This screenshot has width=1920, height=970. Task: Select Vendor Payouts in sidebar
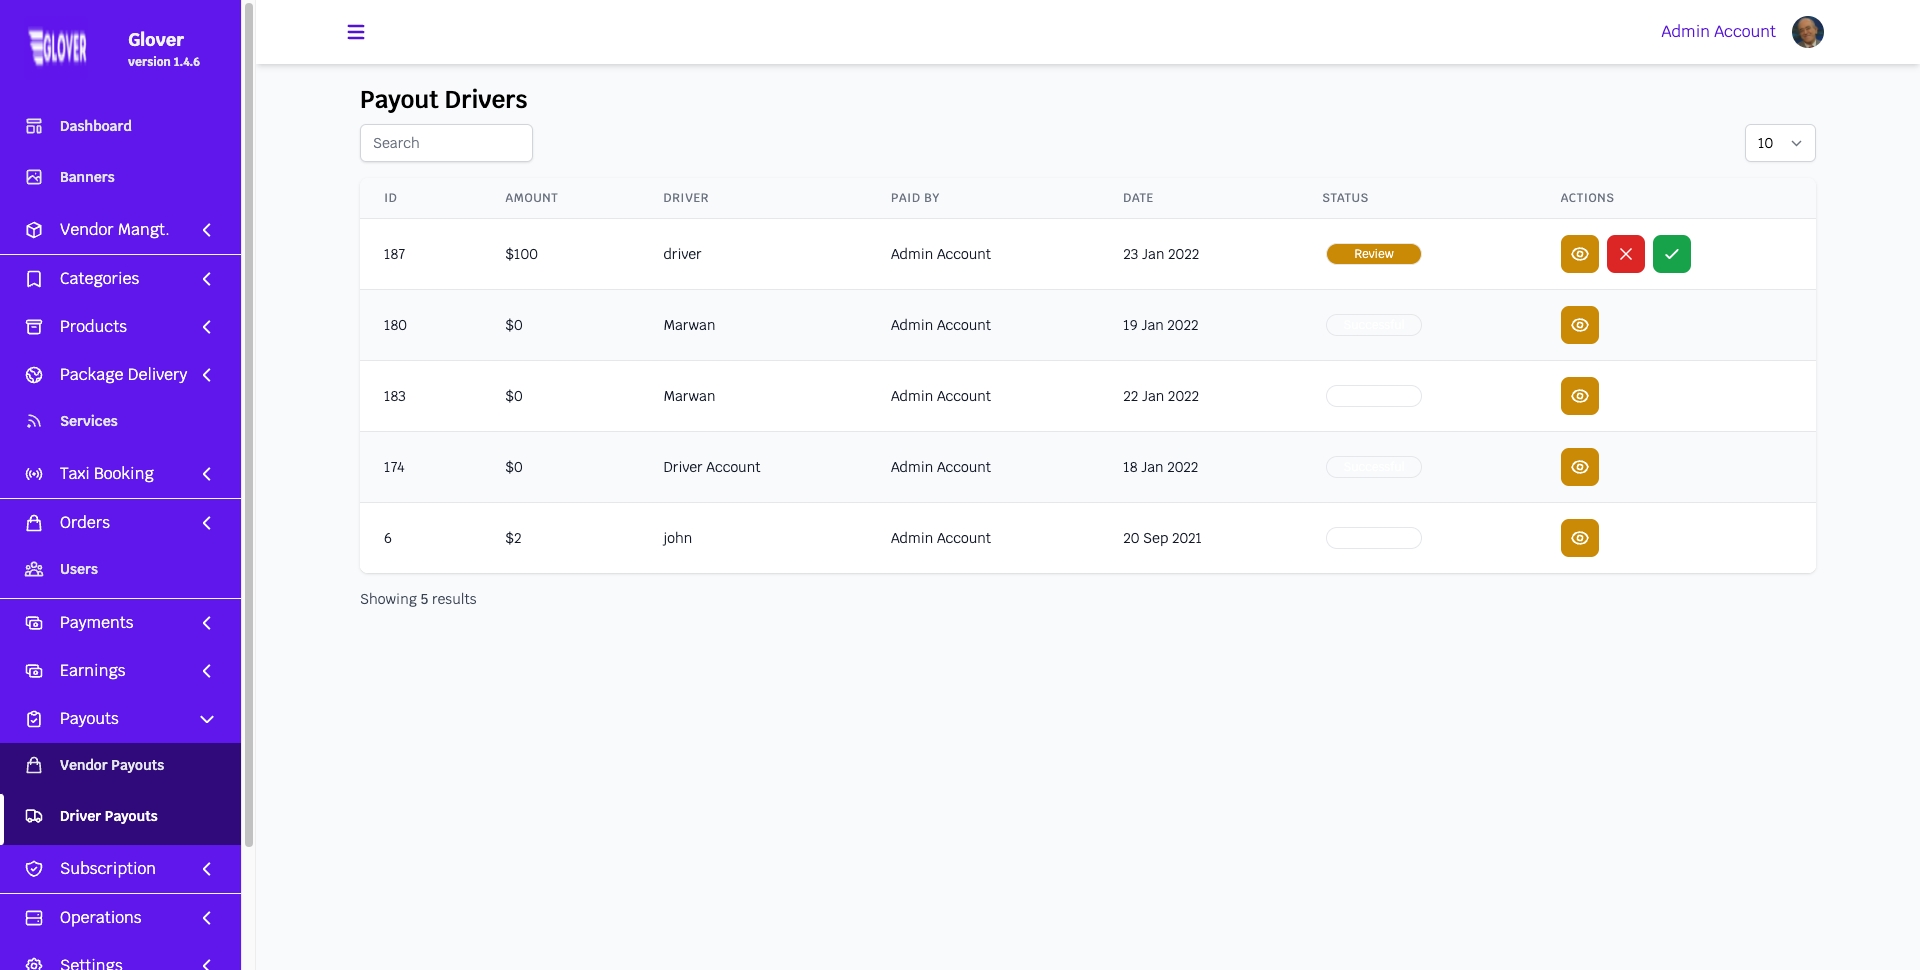pos(111,765)
